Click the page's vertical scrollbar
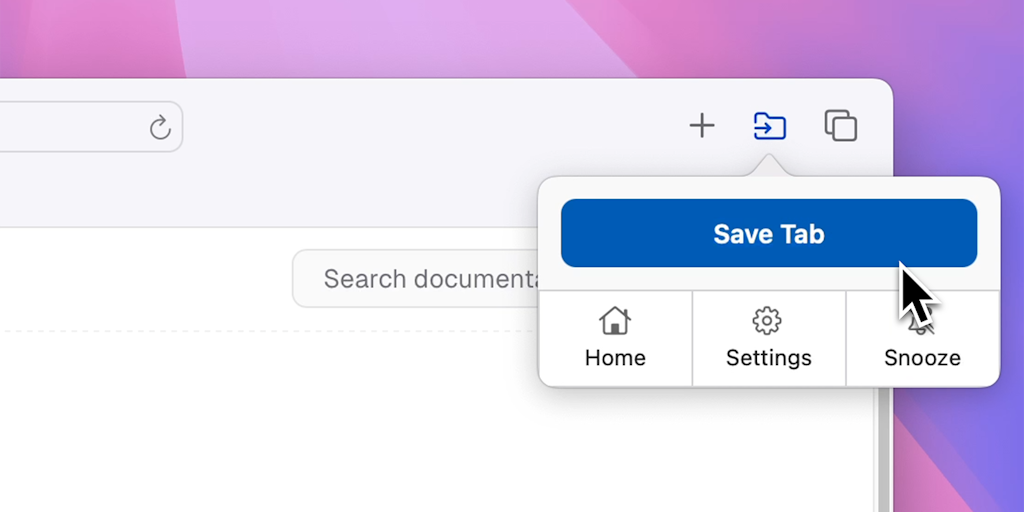This screenshot has height=512, width=1024. pyautogui.click(x=881, y=450)
